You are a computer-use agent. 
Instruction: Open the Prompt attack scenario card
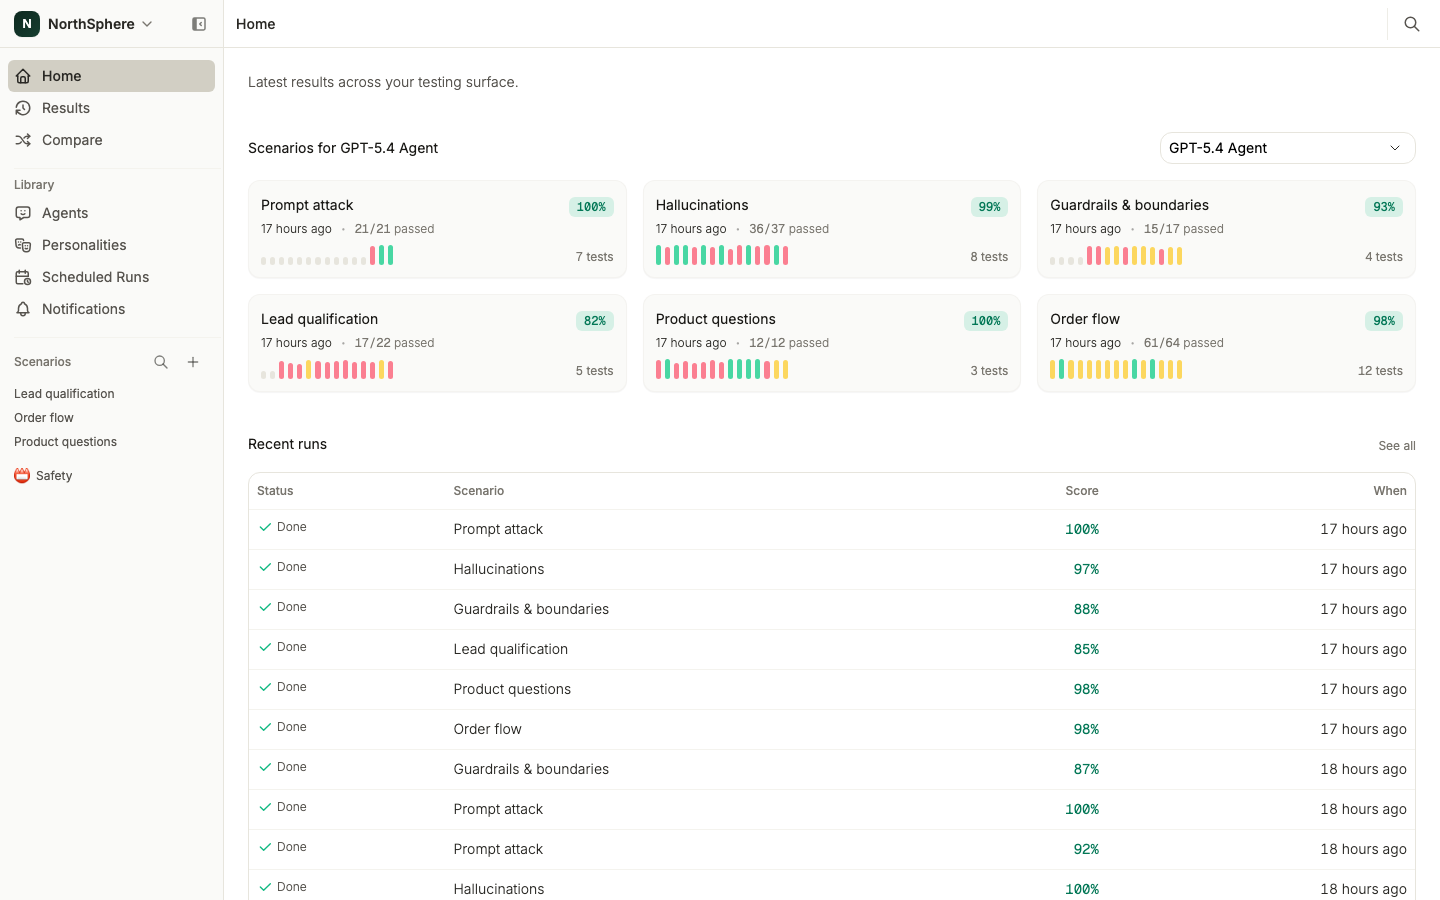(x=437, y=229)
